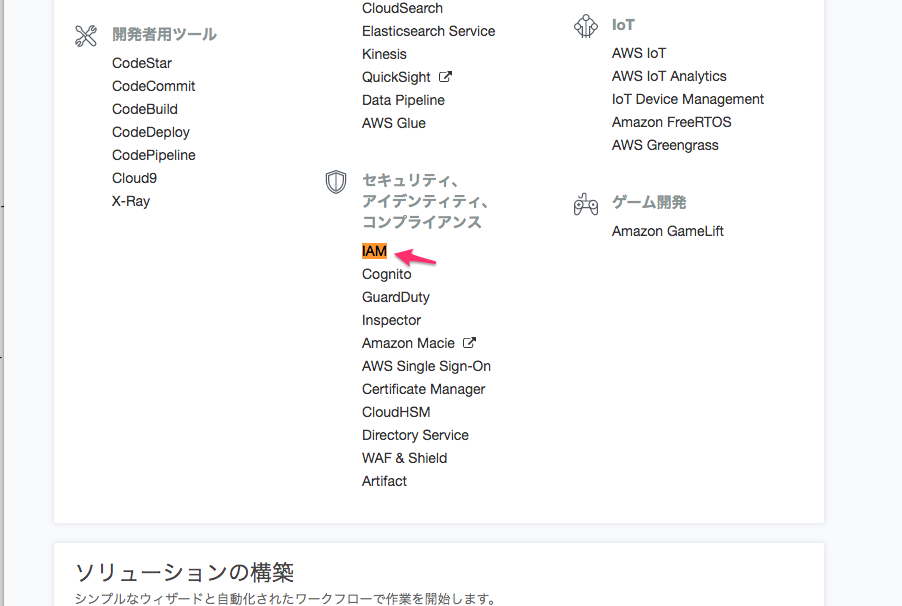Click the ゲーム開発 category heading
Image resolution: width=902 pixels, height=606 pixels.
[649, 203]
